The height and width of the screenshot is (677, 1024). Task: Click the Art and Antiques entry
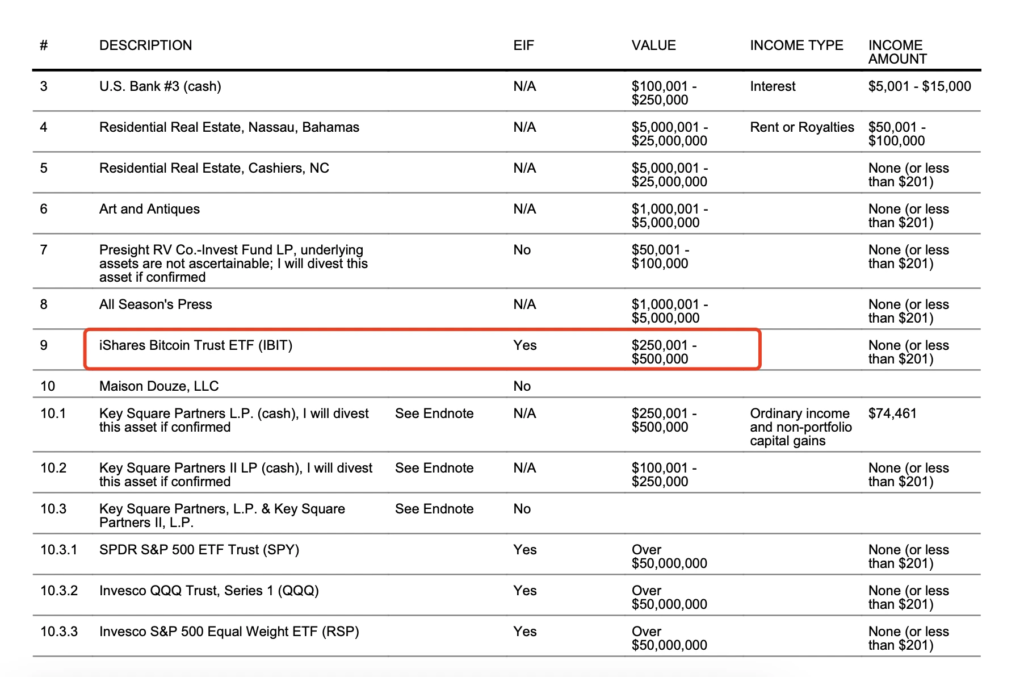(x=149, y=210)
